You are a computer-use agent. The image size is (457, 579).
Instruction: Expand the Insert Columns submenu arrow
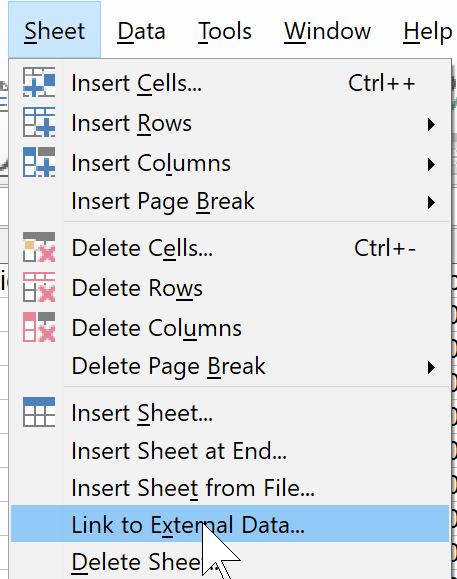coord(431,164)
